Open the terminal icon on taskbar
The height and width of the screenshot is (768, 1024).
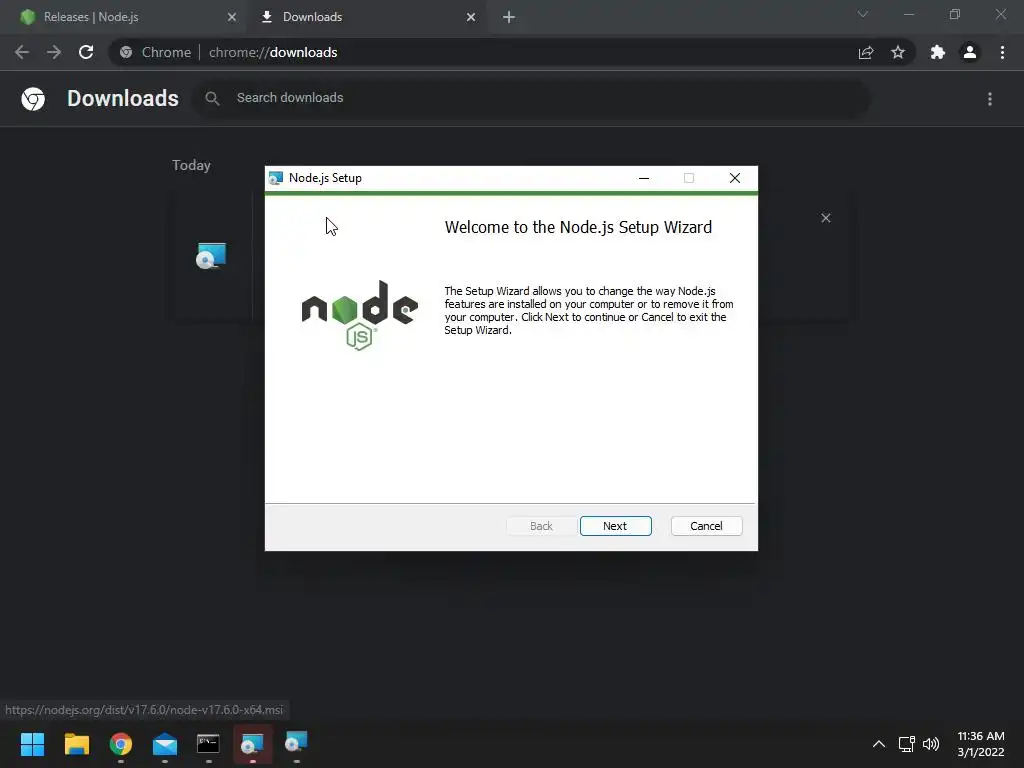tap(208, 743)
